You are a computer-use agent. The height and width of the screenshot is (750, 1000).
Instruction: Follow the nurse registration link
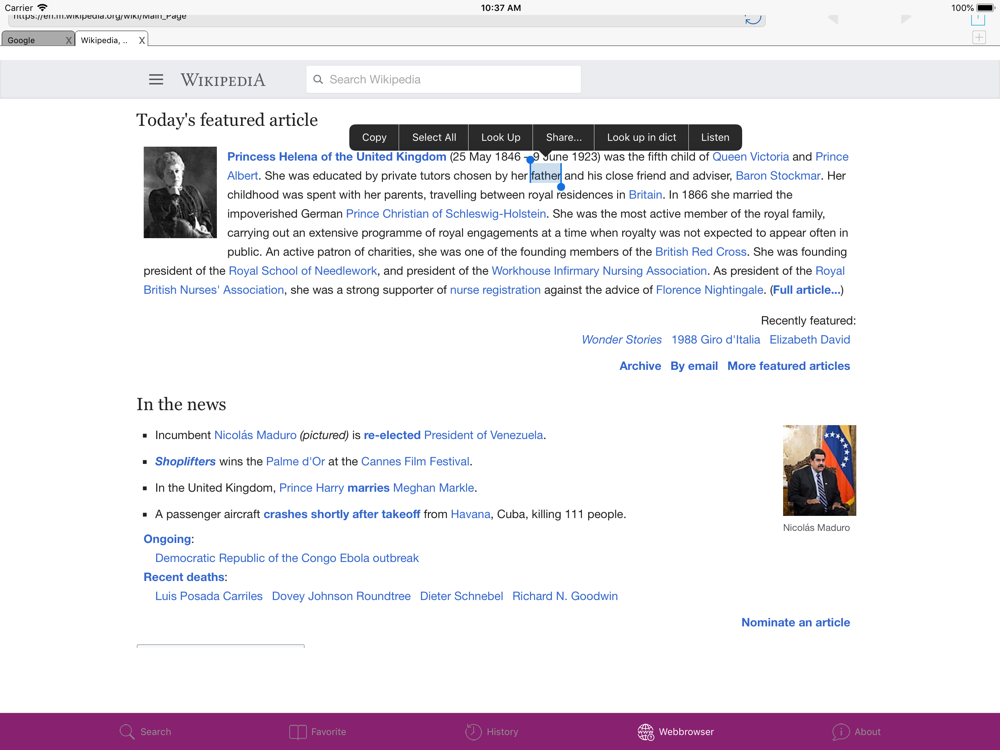496,290
